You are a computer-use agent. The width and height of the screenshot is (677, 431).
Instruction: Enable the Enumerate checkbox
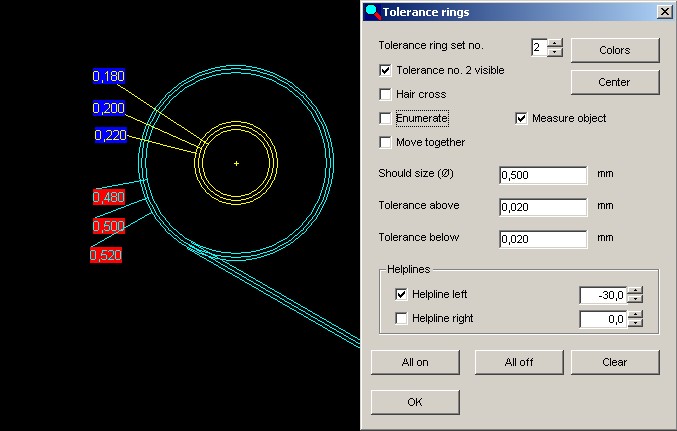click(x=385, y=119)
